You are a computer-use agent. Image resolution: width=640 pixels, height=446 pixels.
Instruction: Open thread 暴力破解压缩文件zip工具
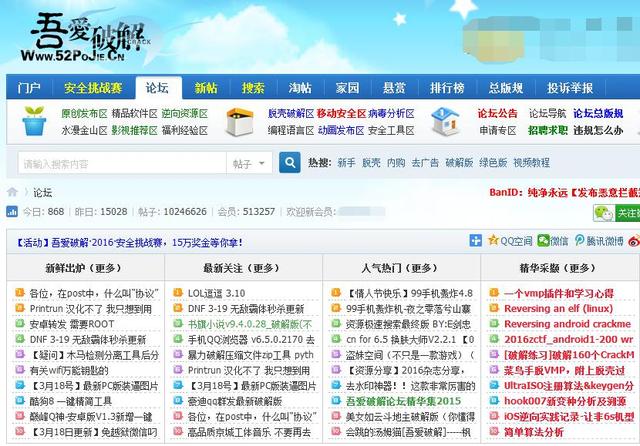tap(251, 355)
